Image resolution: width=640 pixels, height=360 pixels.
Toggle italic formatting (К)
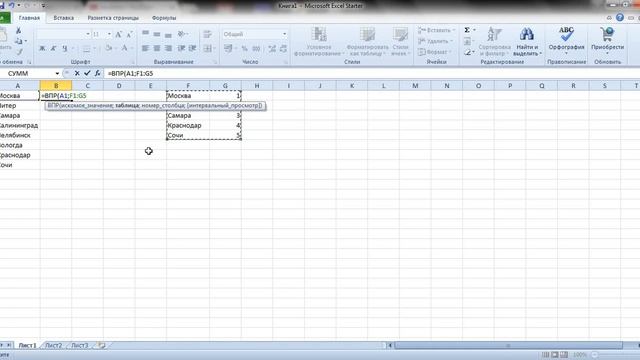[53, 49]
